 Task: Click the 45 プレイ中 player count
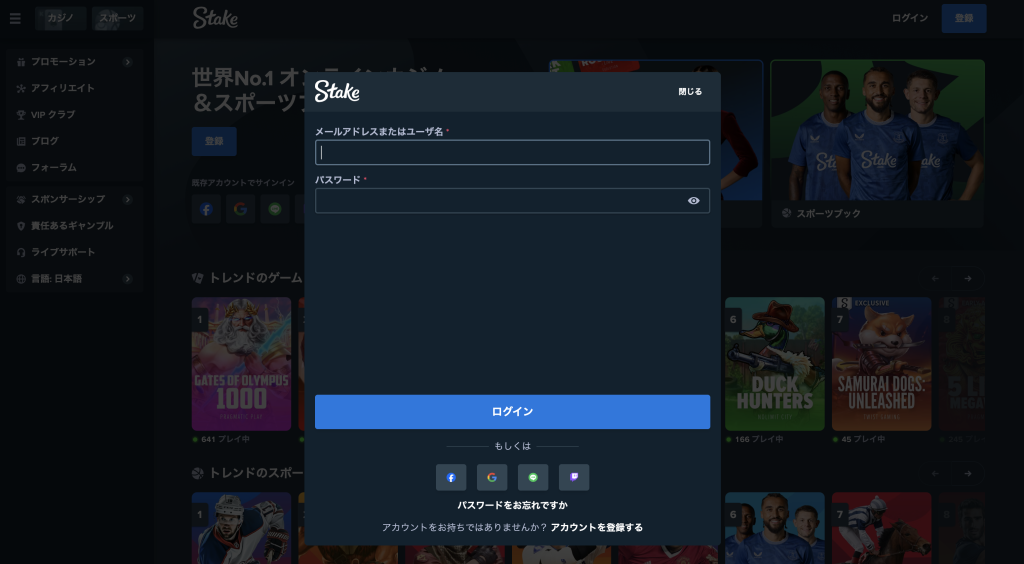863,439
